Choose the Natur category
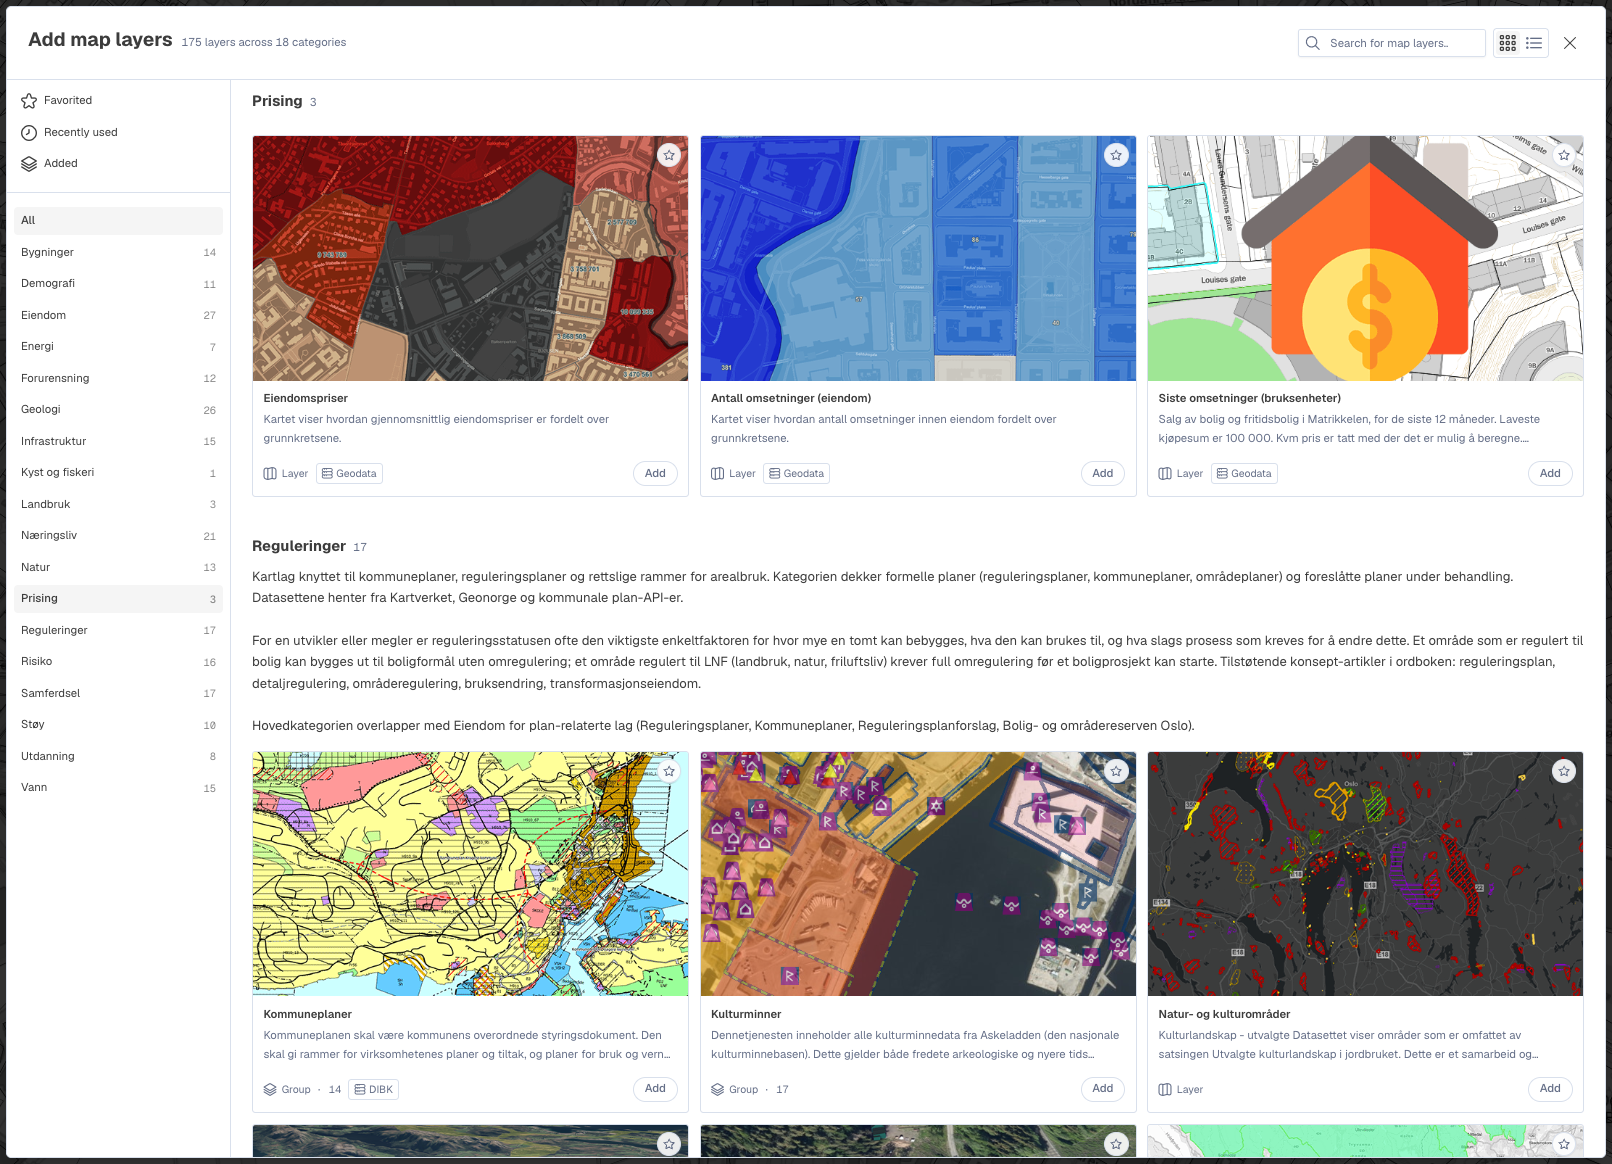Viewport: 1612px width, 1164px height. coord(118,567)
